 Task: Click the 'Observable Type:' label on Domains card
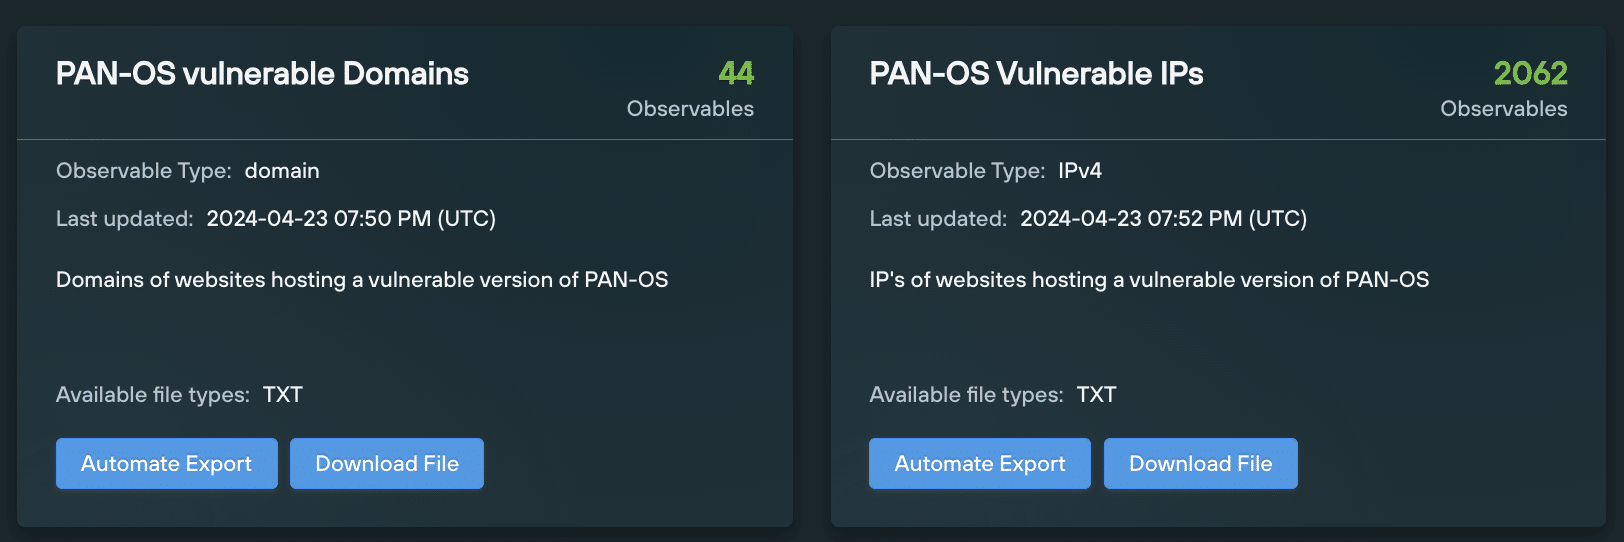click(144, 171)
